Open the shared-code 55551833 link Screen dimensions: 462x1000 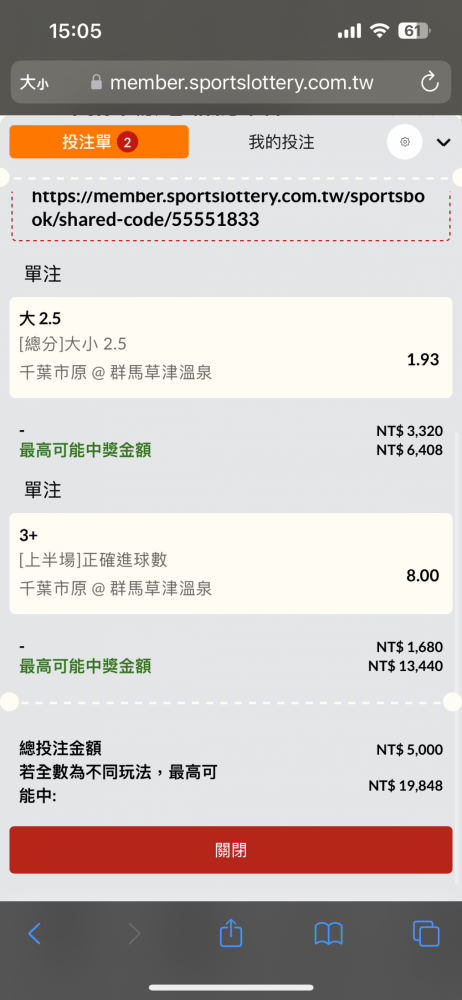coord(228,209)
